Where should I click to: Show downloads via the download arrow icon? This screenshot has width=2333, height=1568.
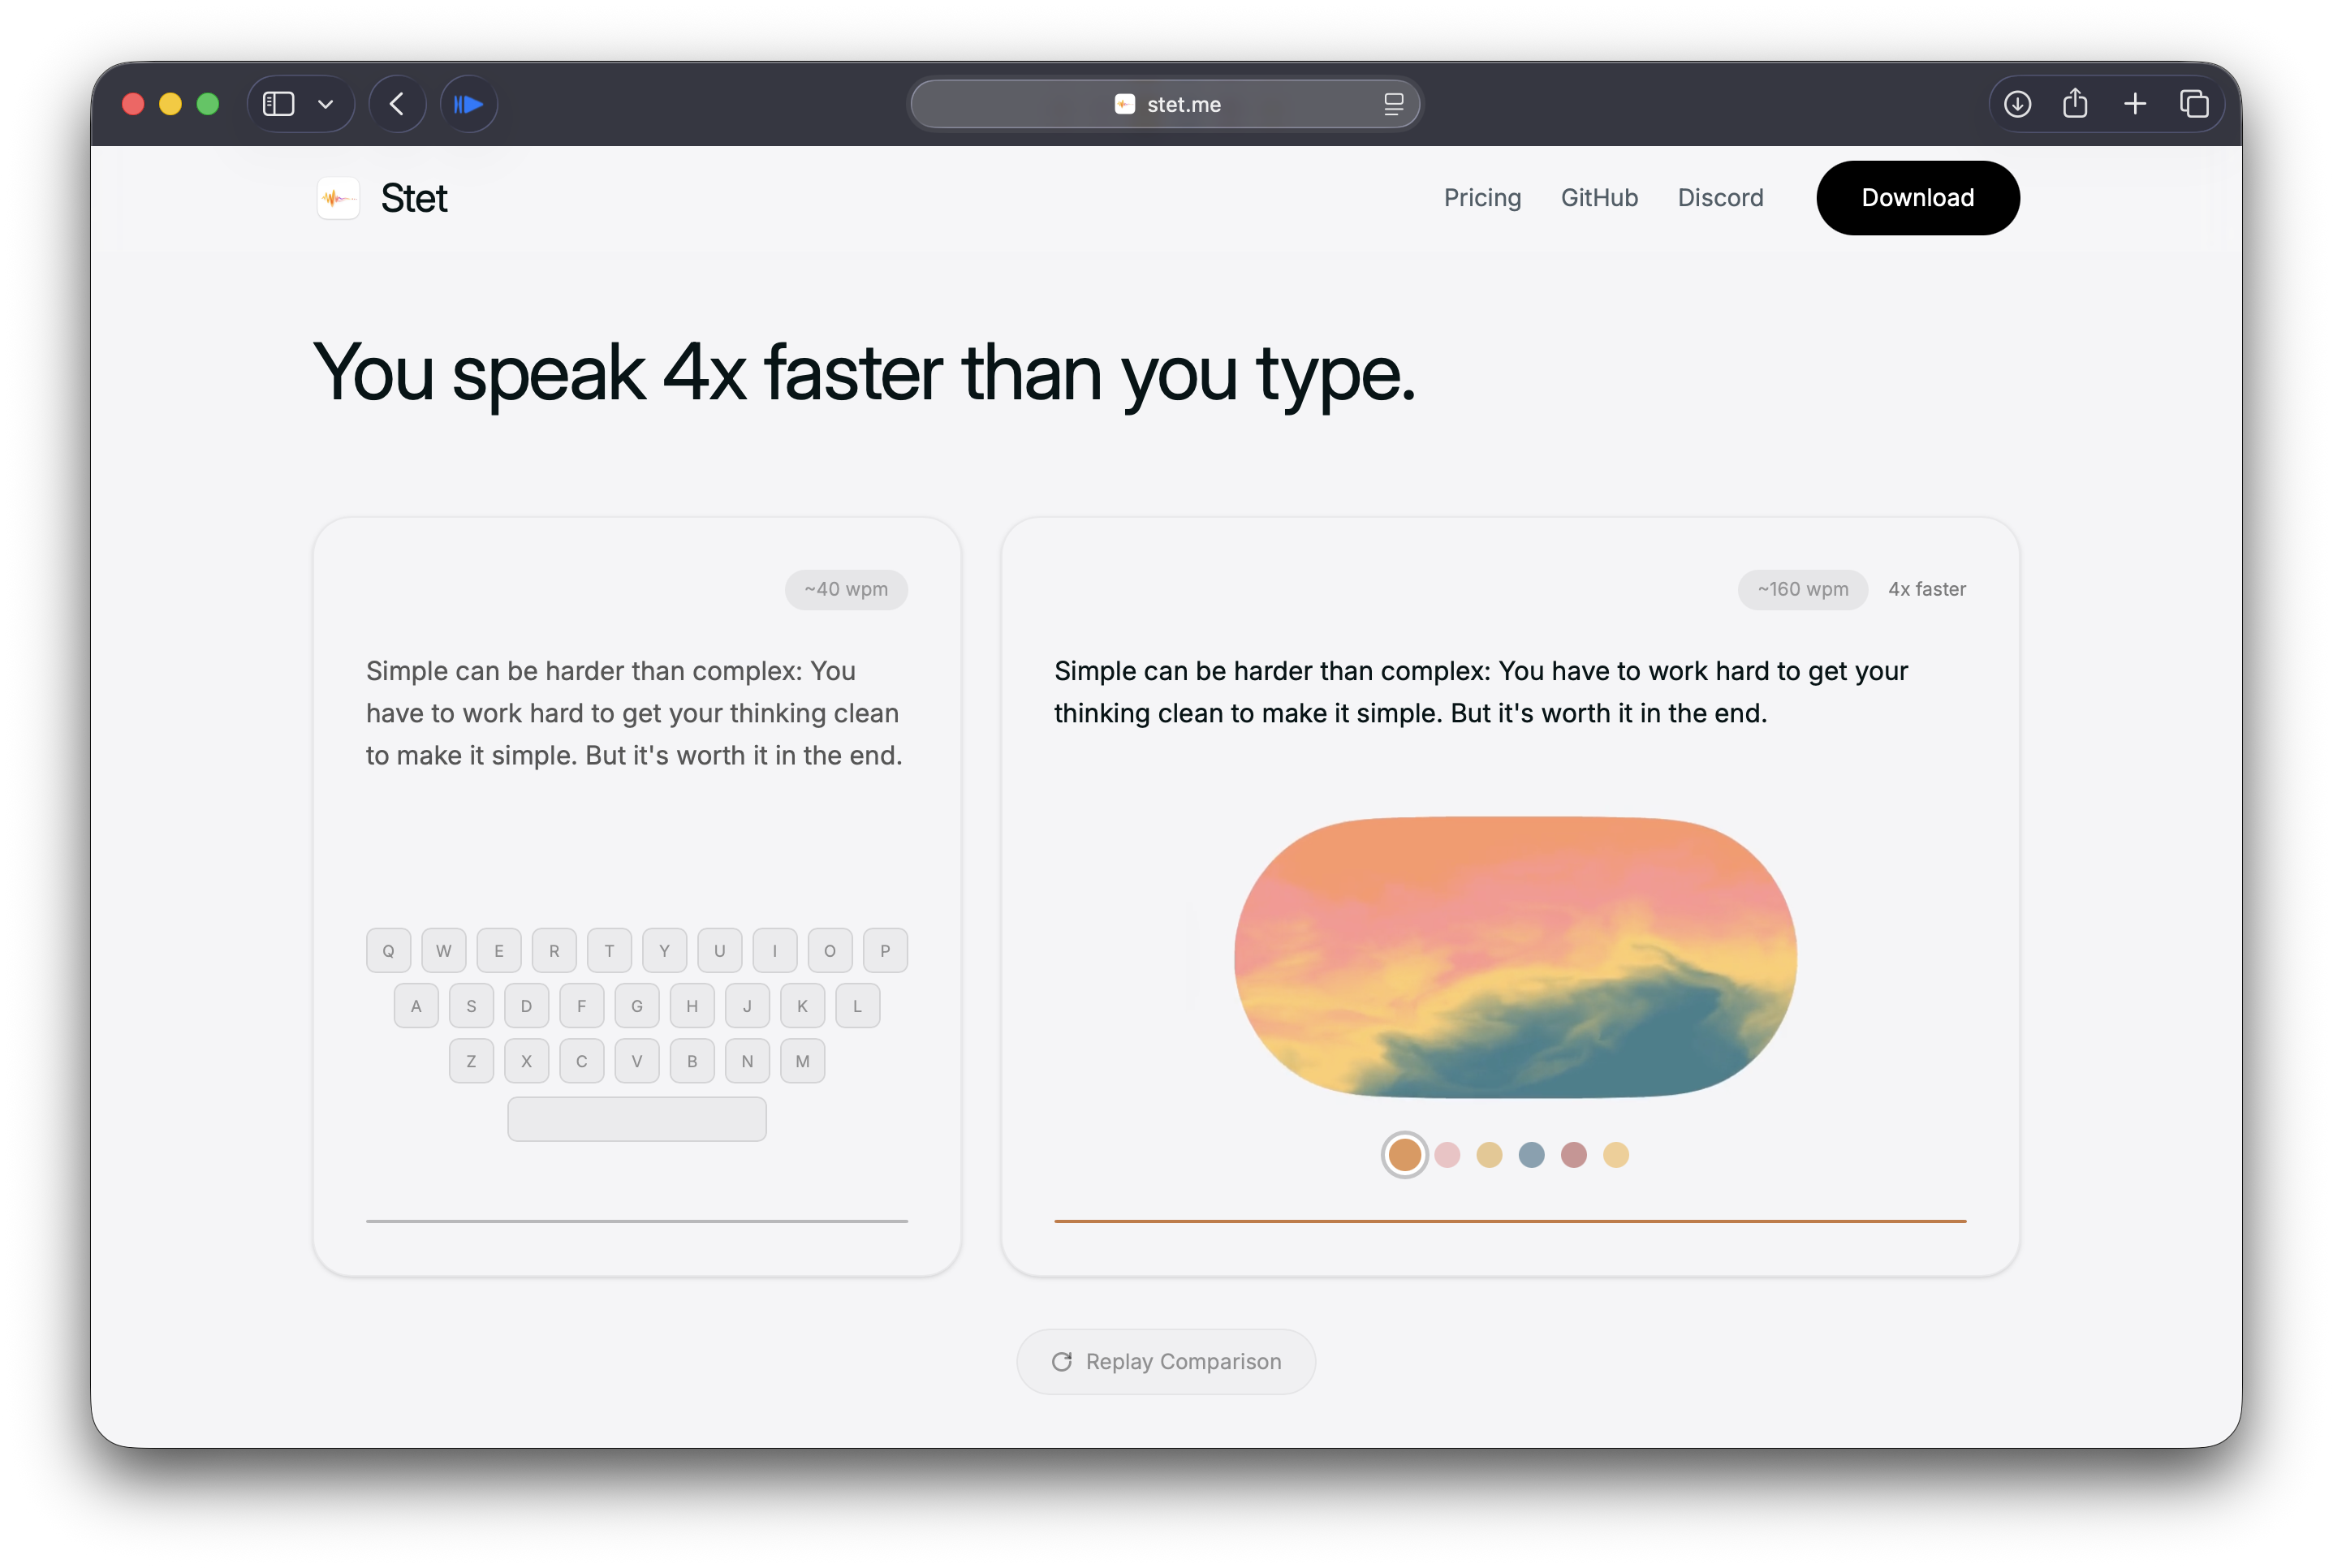[x=2017, y=104]
